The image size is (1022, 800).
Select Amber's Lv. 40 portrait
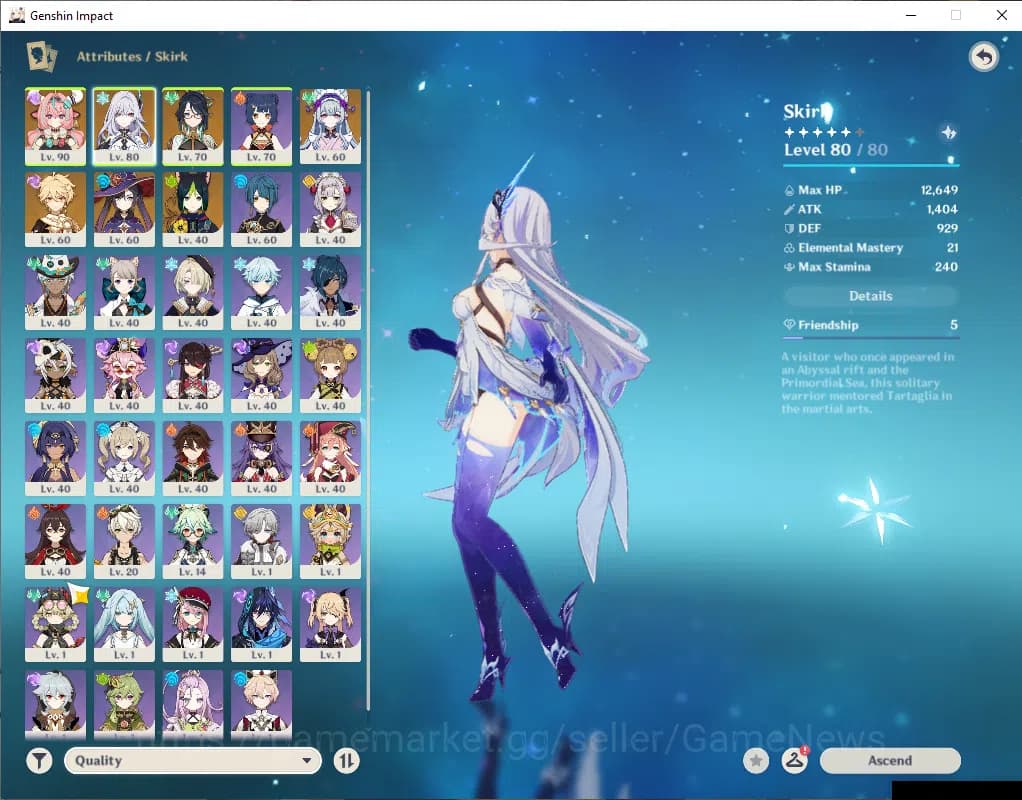[55, 541]
